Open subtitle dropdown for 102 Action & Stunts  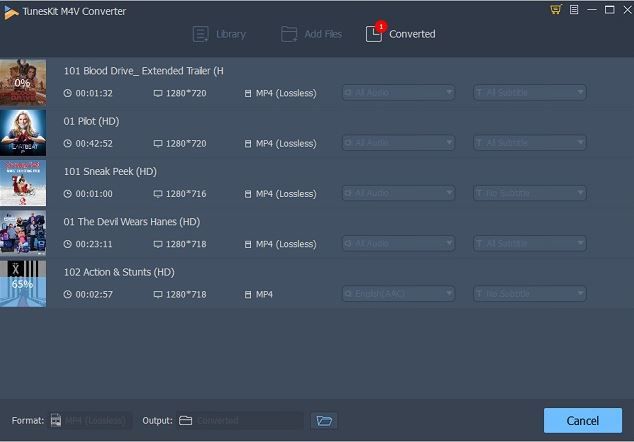point(530,294)
